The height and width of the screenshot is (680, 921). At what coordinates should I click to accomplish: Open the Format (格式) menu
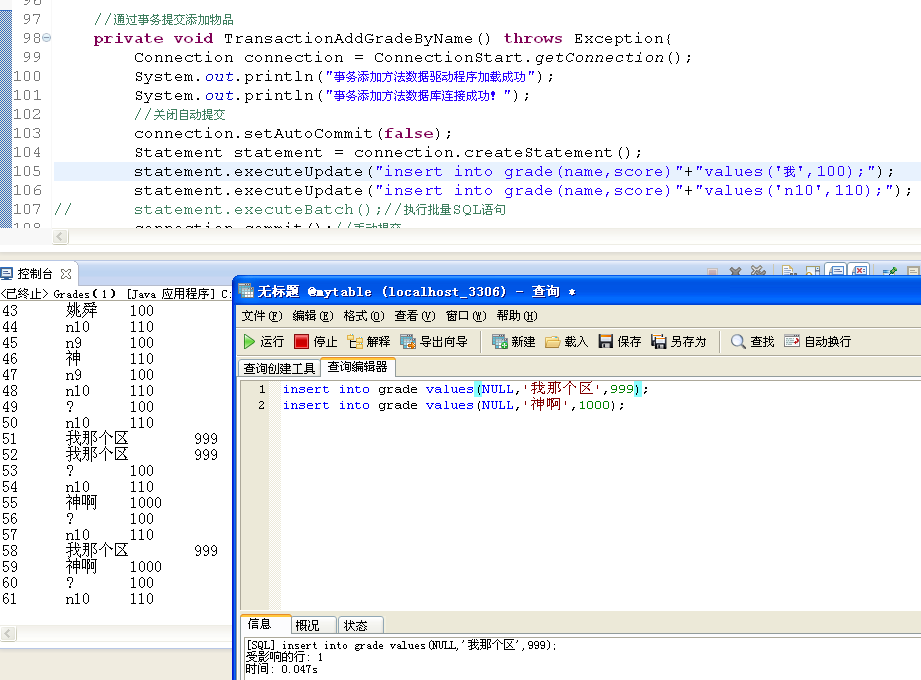pyautogui.click(x=364, y=316)
